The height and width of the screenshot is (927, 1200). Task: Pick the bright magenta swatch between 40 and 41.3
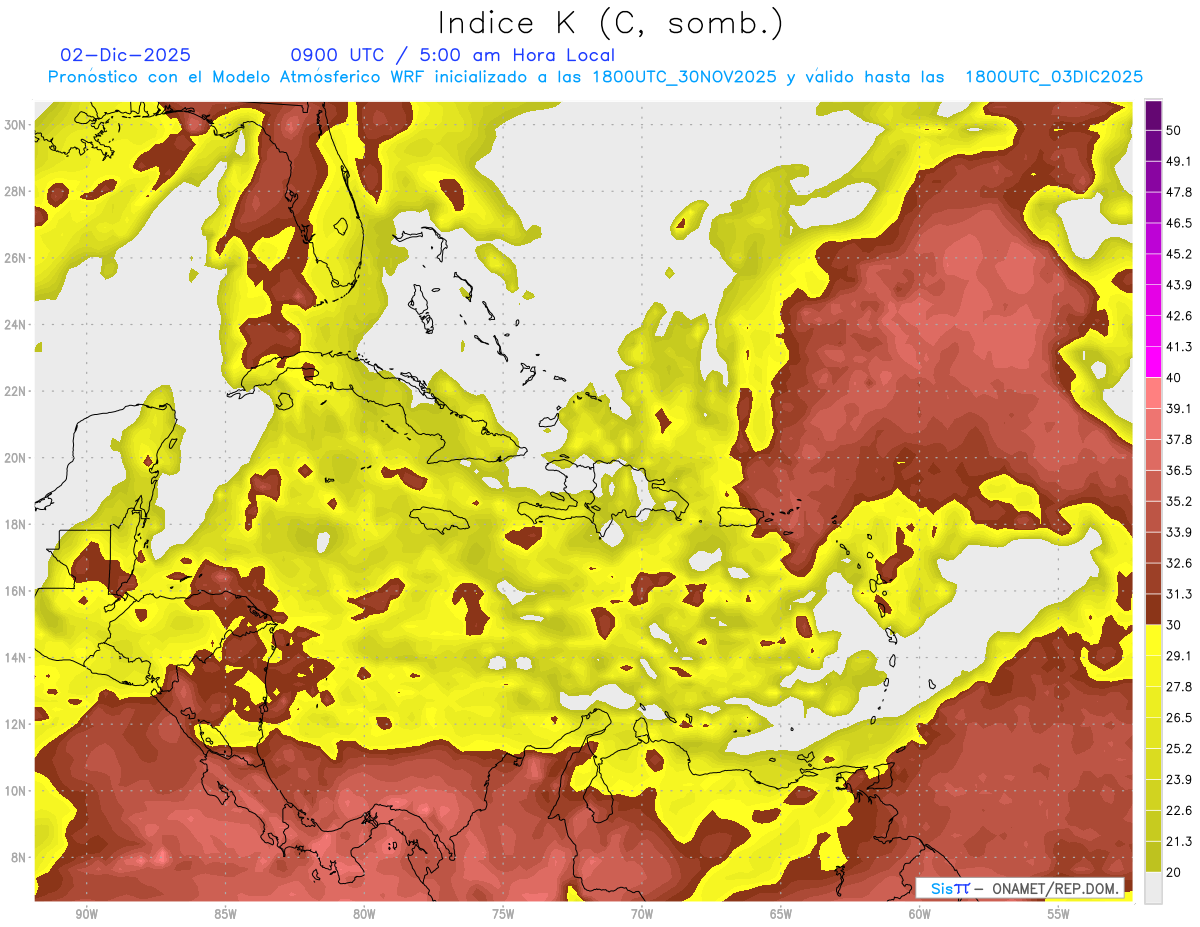pyautogui.click(x=1153, y=362)
